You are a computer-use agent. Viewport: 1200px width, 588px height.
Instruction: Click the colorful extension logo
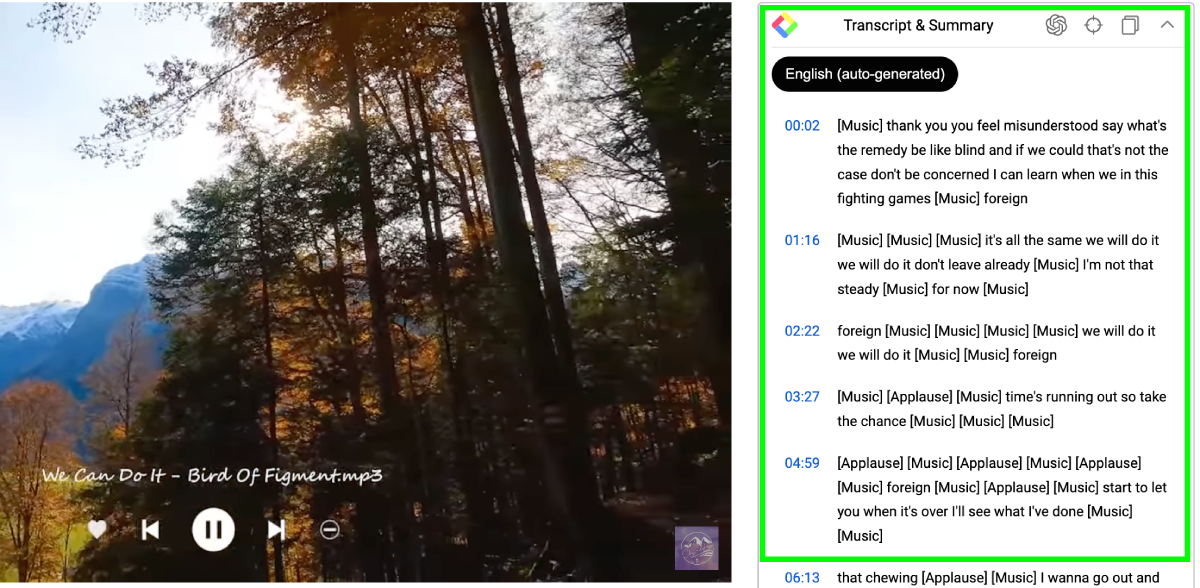785,26
